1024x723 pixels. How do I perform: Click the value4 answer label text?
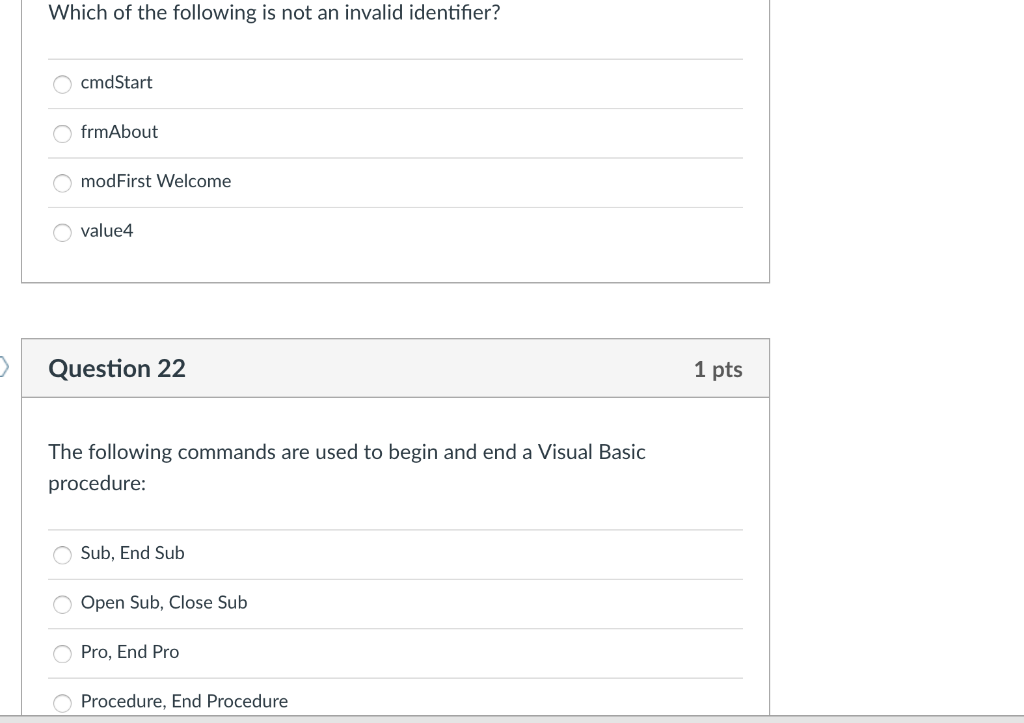[106, 231]
